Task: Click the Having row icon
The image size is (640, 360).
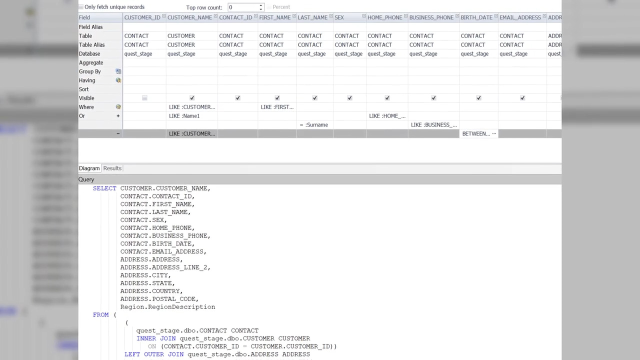Action: [x=118, y=80]
